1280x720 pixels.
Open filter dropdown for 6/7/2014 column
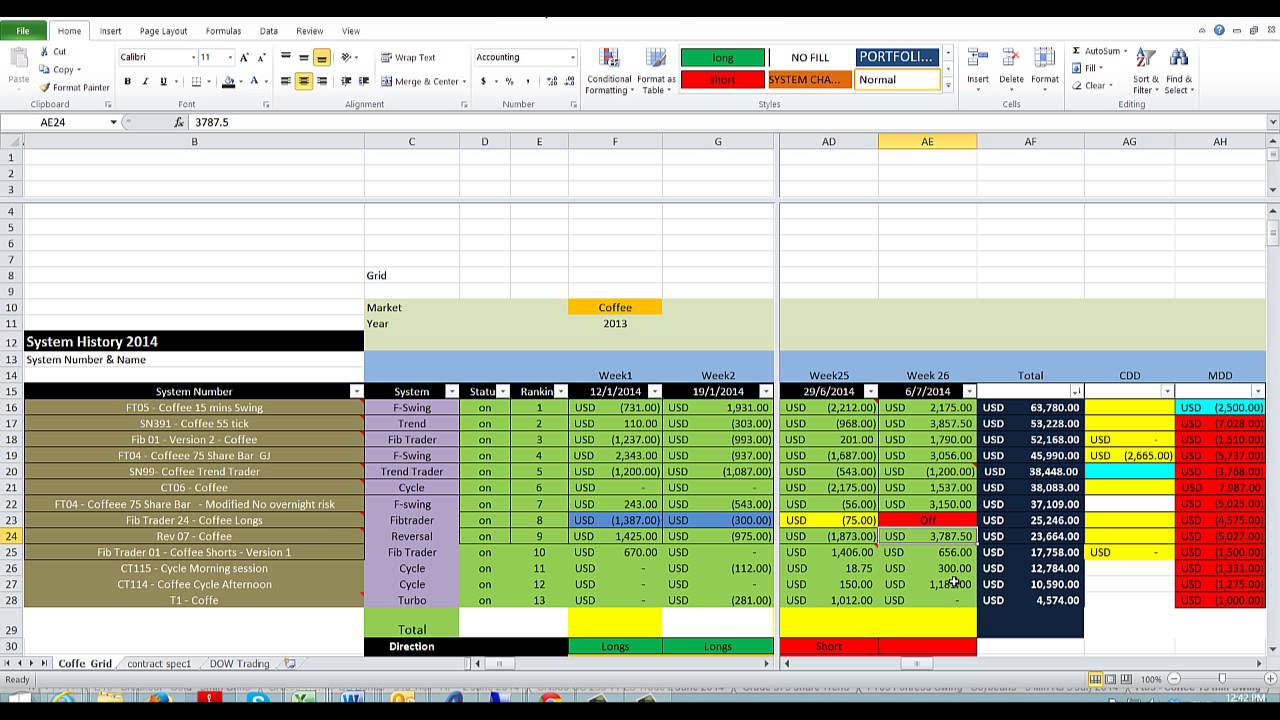pyautogui.click(x=969, y=391)
